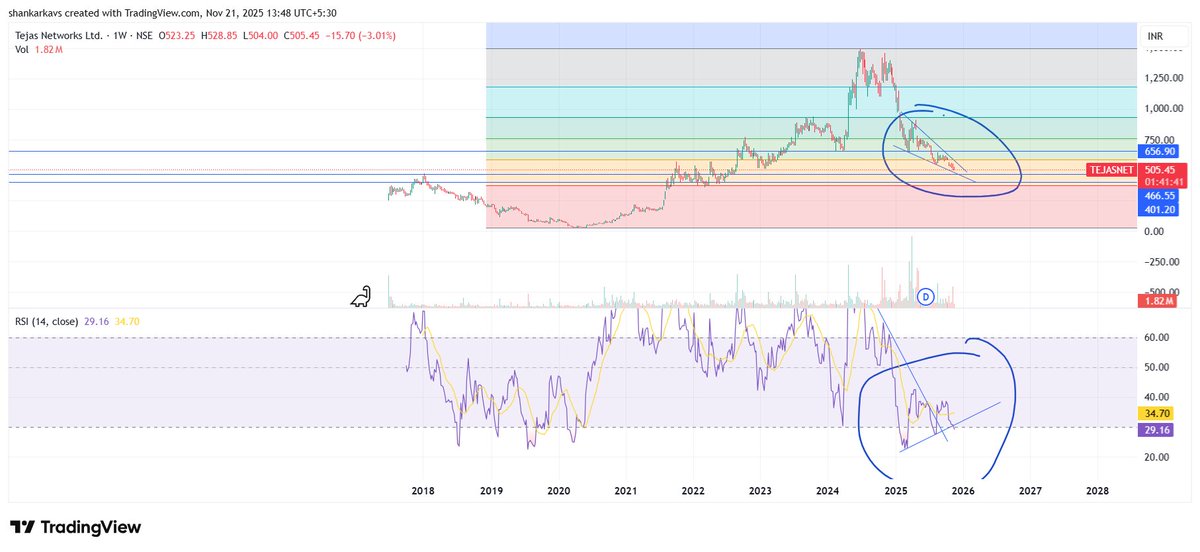Click the 2026 label on the time axis
The height and width of the screenshot is (552, 1200).
point(963,491)
